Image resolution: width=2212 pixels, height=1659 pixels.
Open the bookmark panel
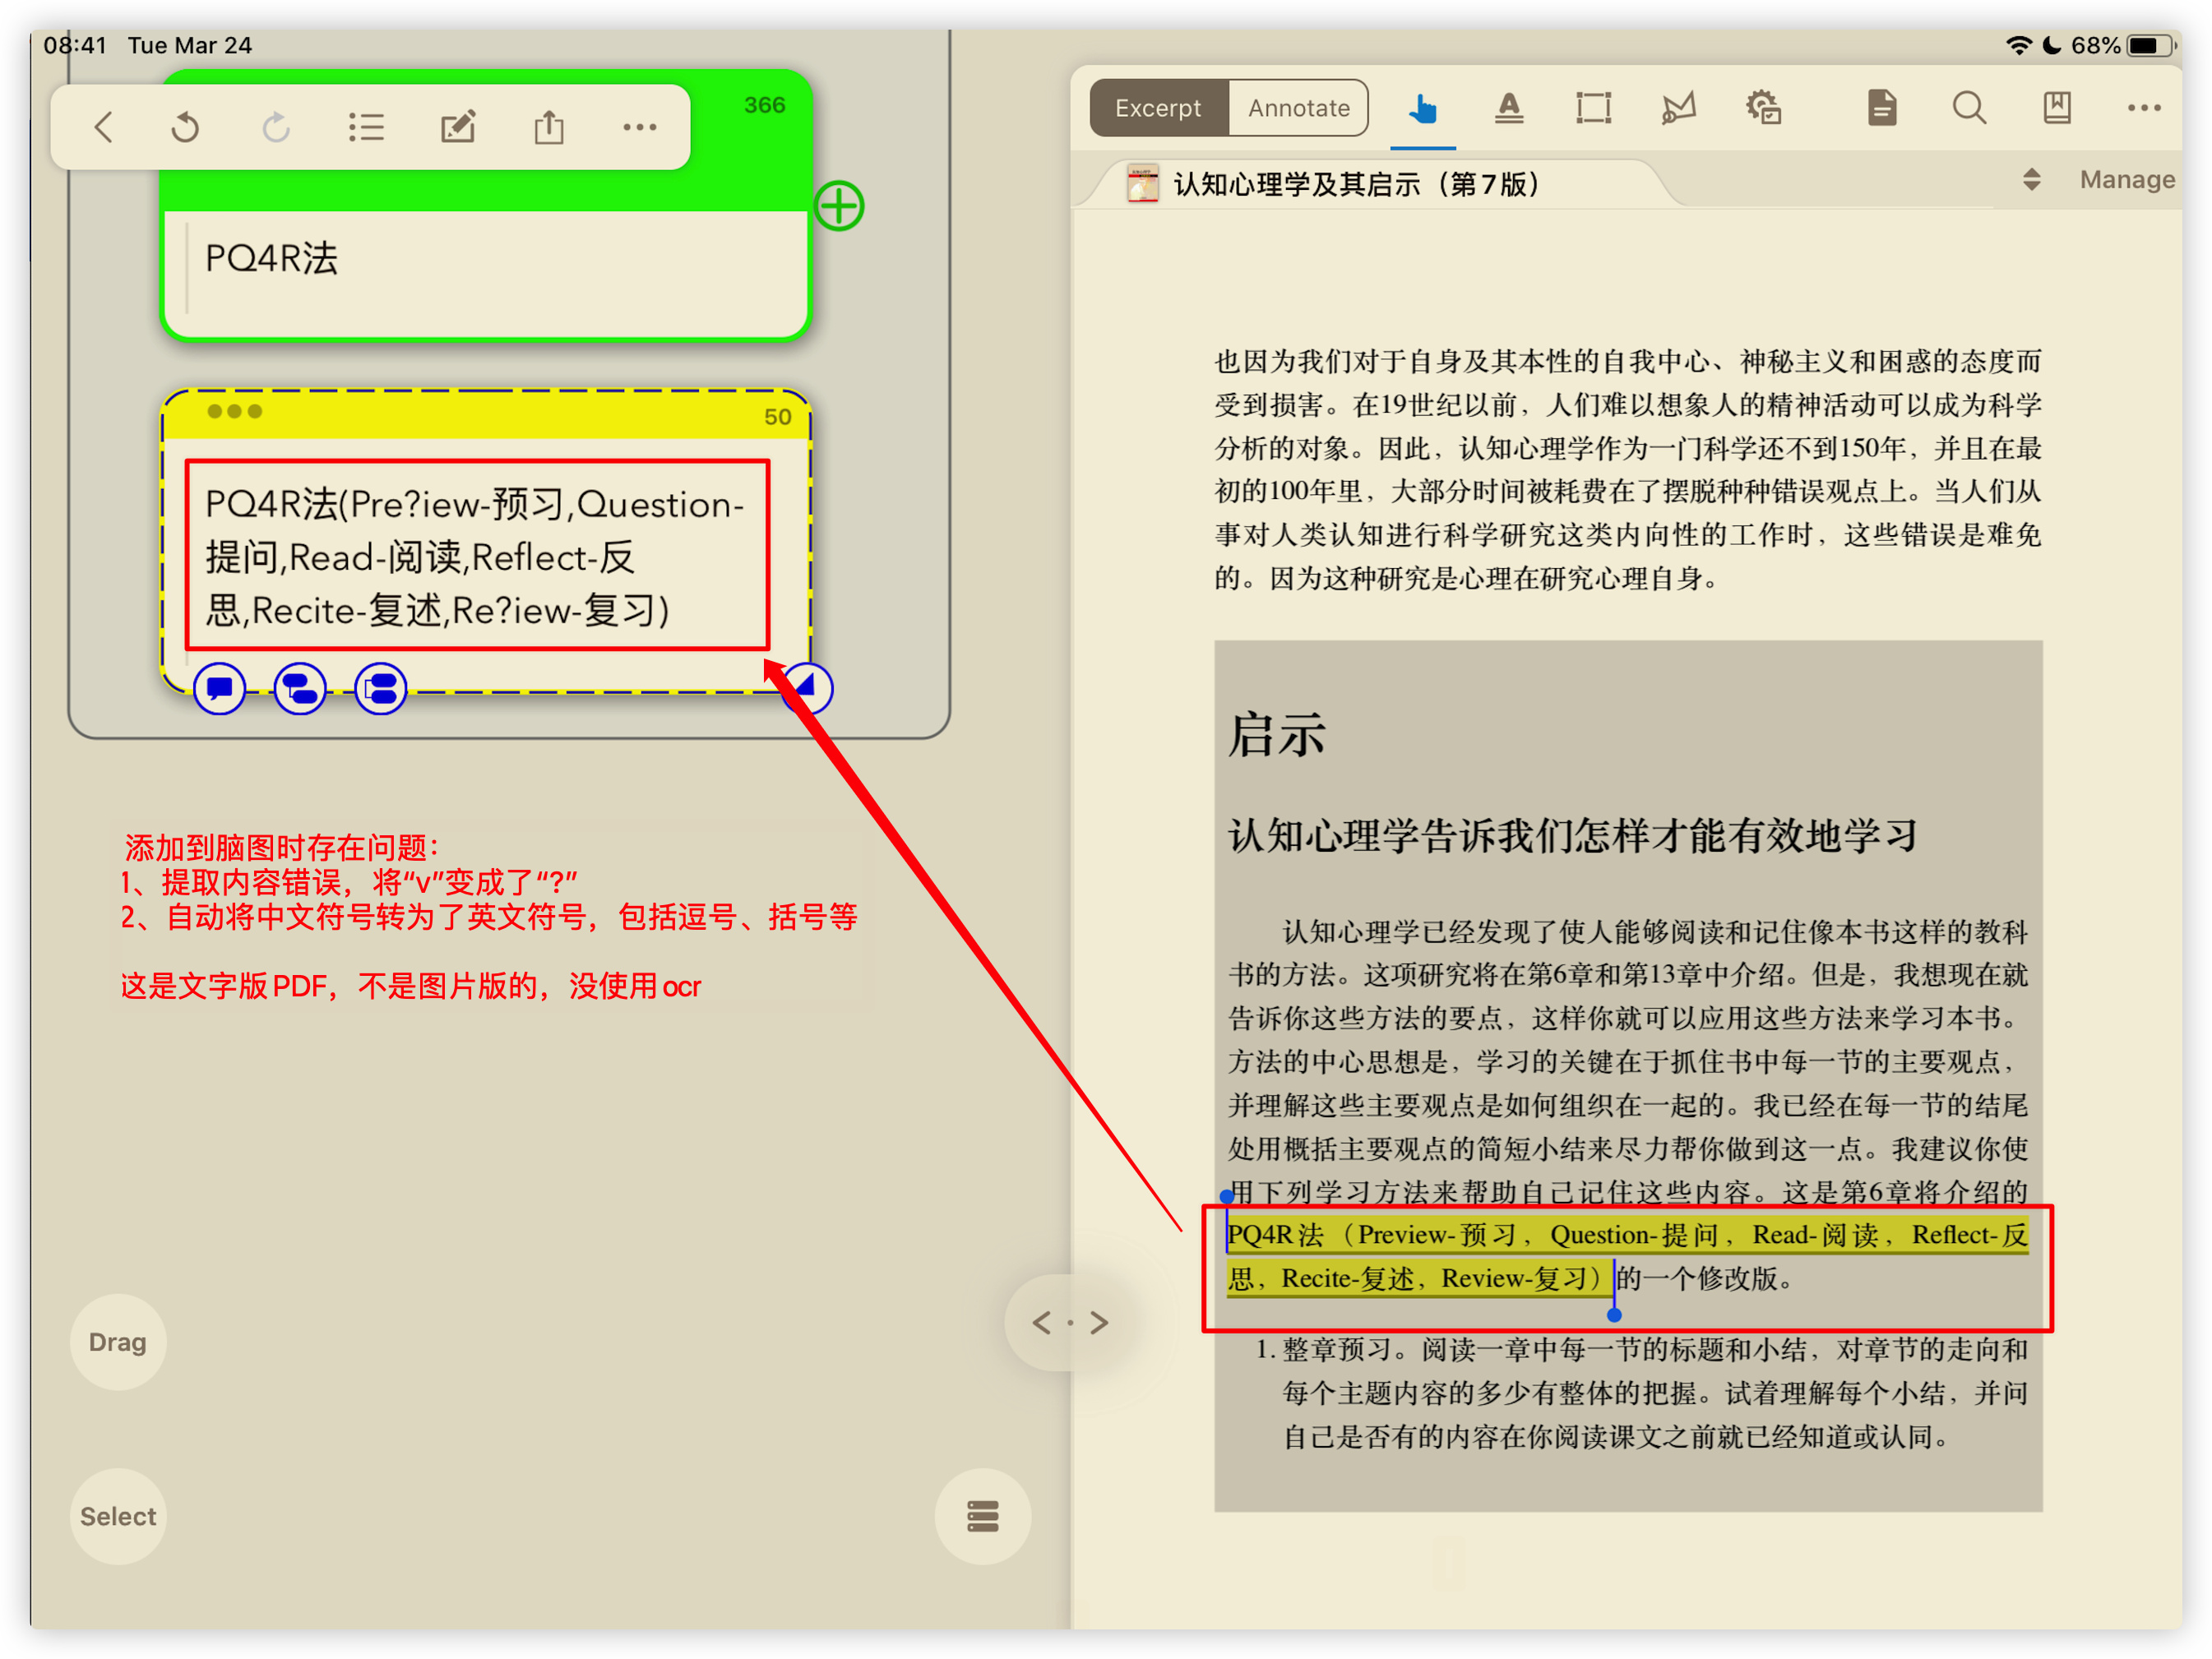coord(2056,108)
